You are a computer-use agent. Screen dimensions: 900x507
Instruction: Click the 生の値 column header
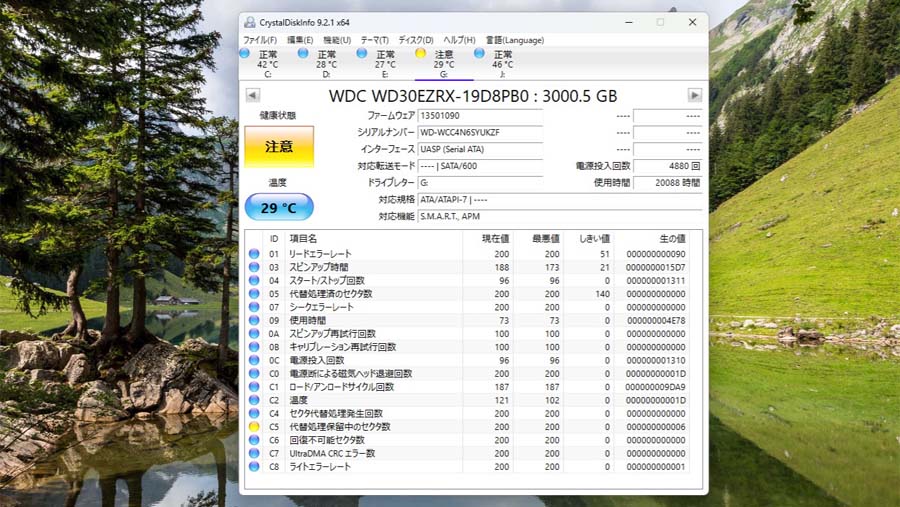[x=672, y=238]
